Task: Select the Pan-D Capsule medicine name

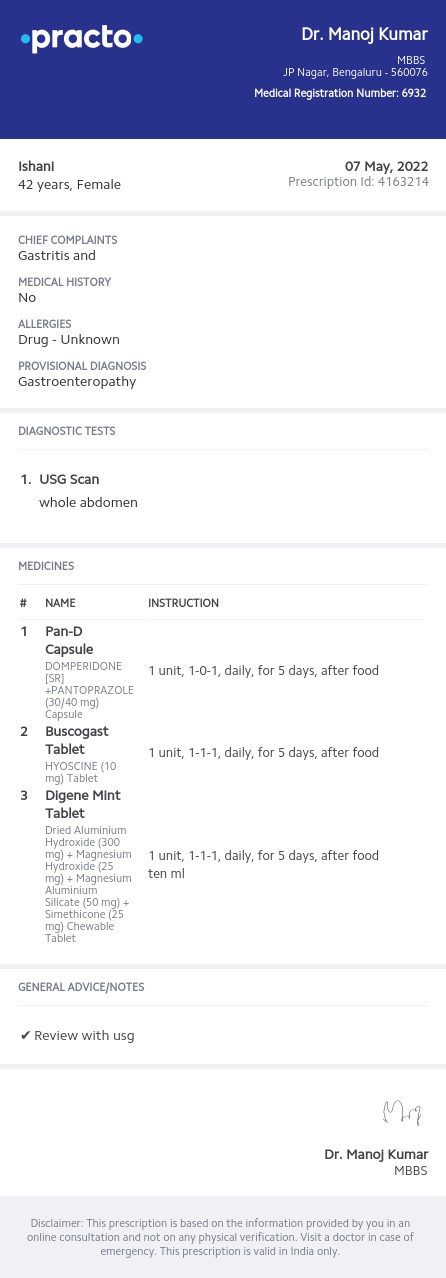Action: click(70, 640)
